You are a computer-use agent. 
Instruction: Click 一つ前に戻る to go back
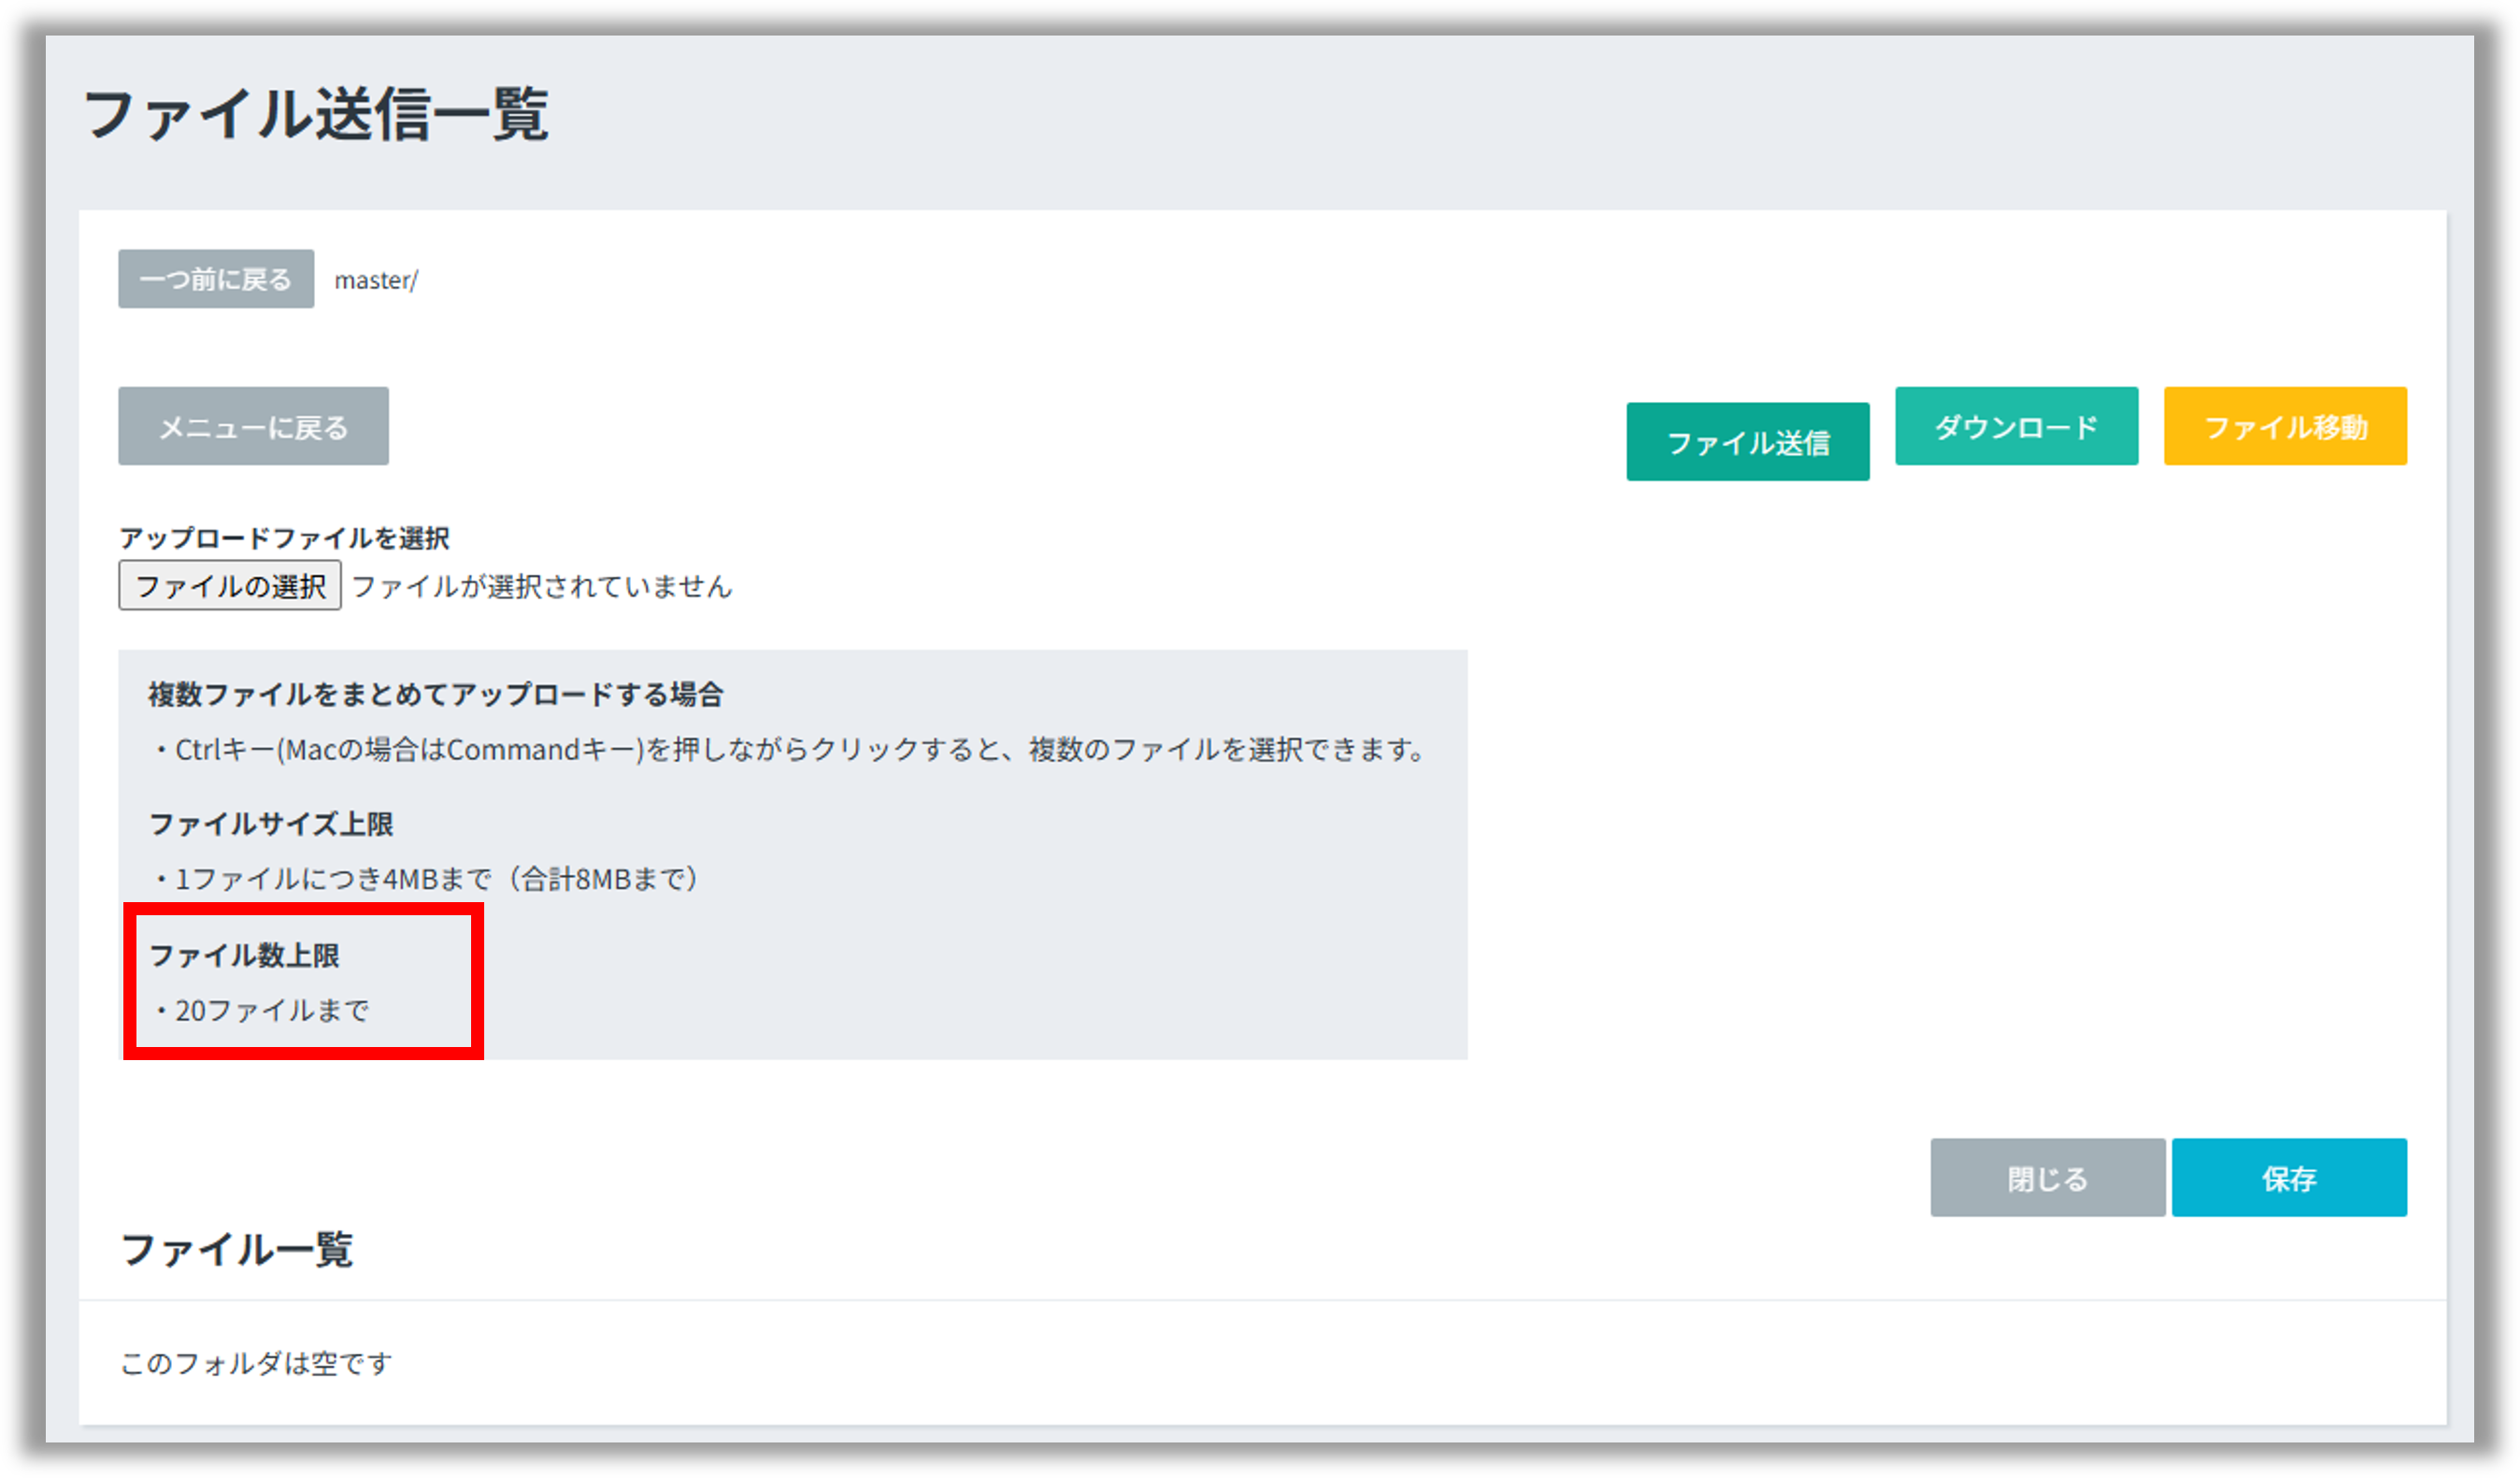pyautogui.click(x=215, y=278)
